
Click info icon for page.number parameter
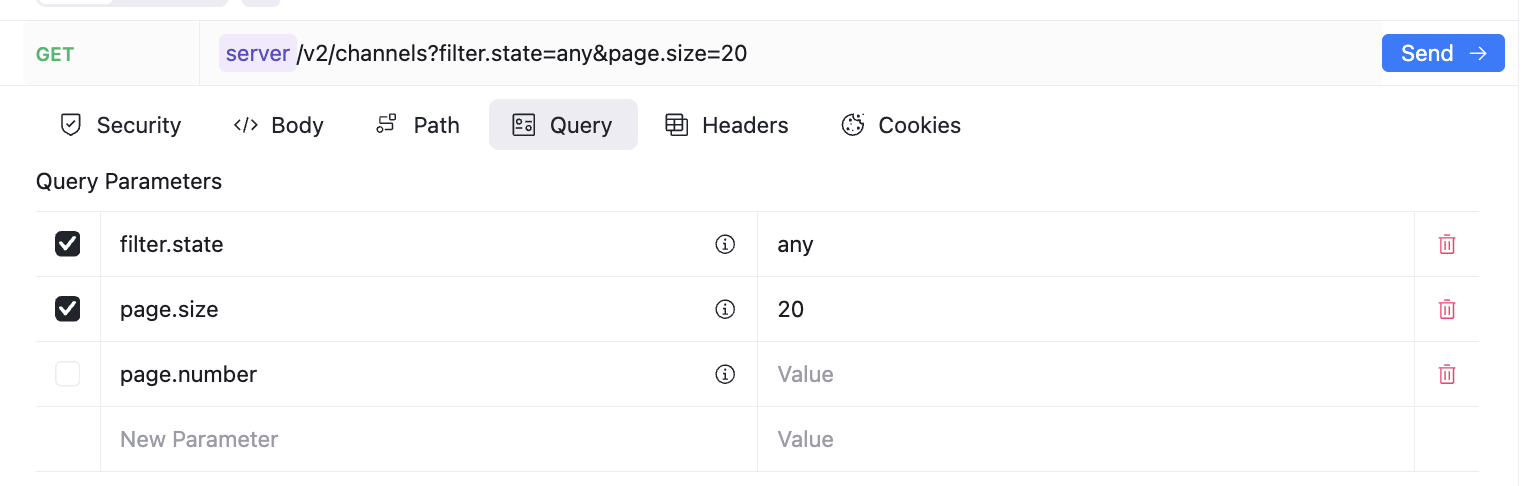pos(725,374)
